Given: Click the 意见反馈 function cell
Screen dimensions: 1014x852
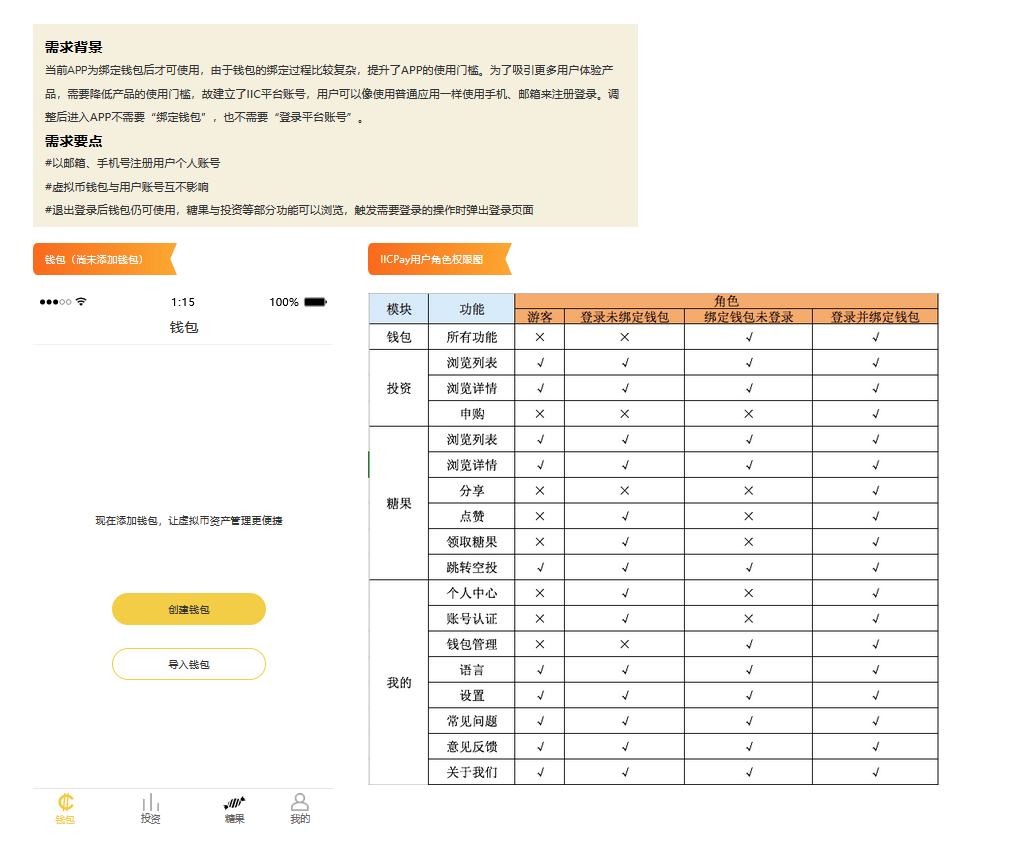Looking at the screenshot, I should pos(471,747).
